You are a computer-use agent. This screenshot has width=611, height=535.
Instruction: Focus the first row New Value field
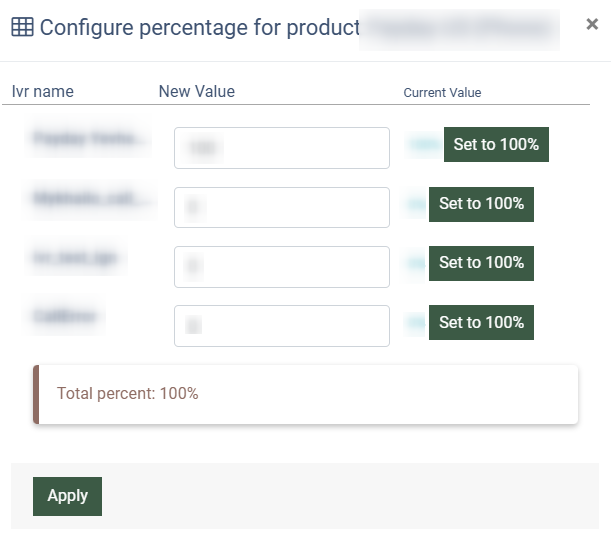pyautogui.click(x=281, y=148)
